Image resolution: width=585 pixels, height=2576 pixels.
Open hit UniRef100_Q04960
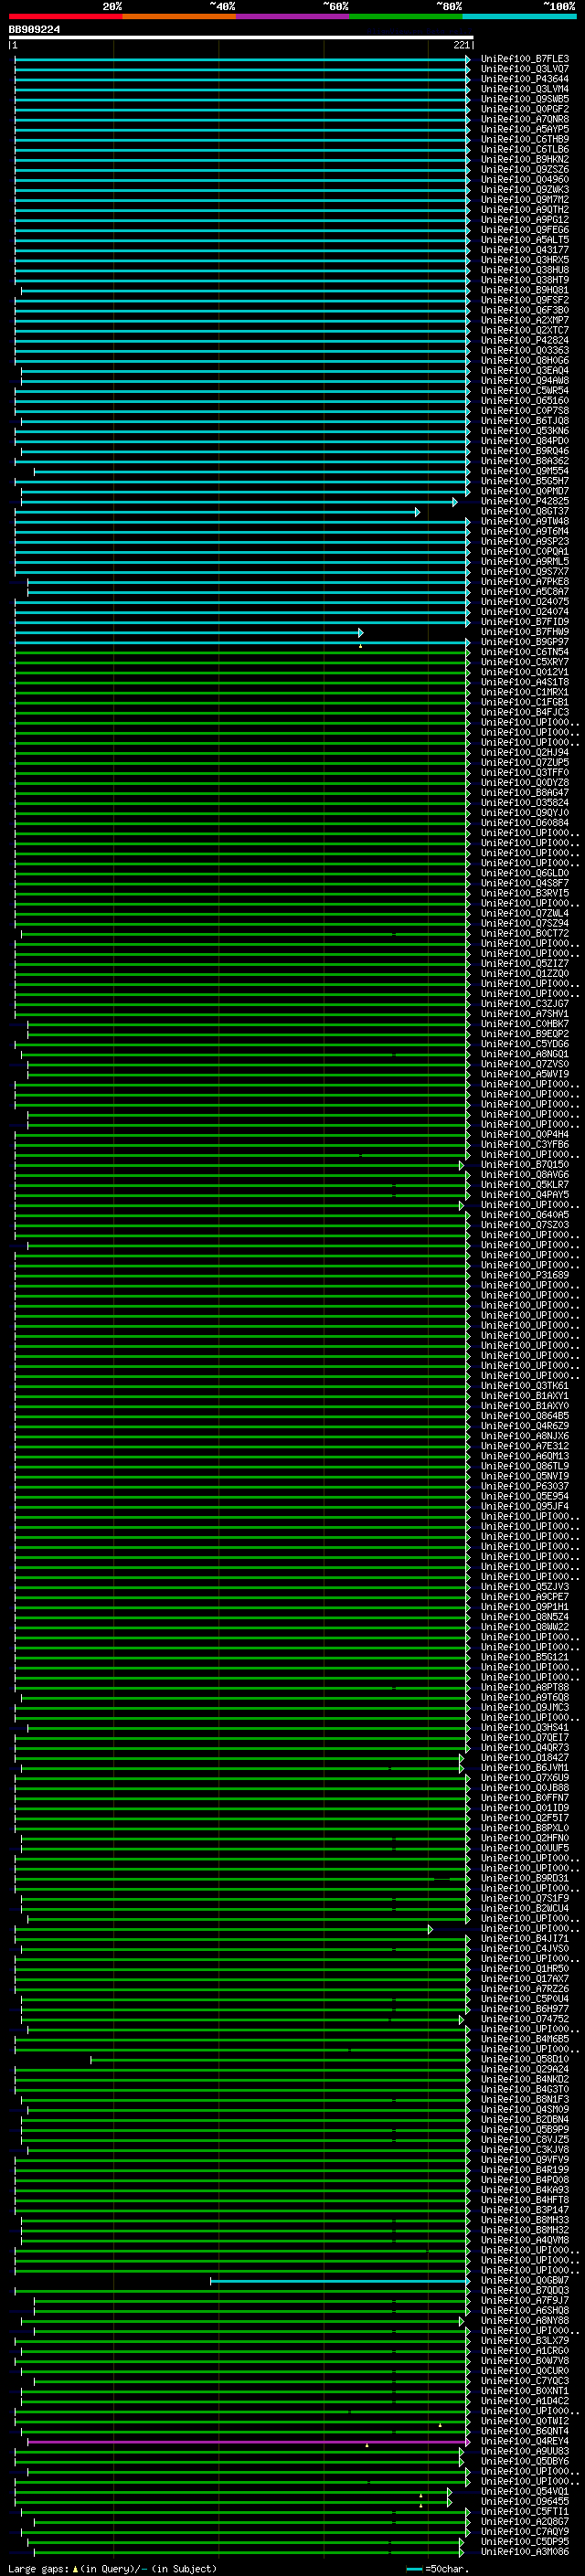[525, 180]
